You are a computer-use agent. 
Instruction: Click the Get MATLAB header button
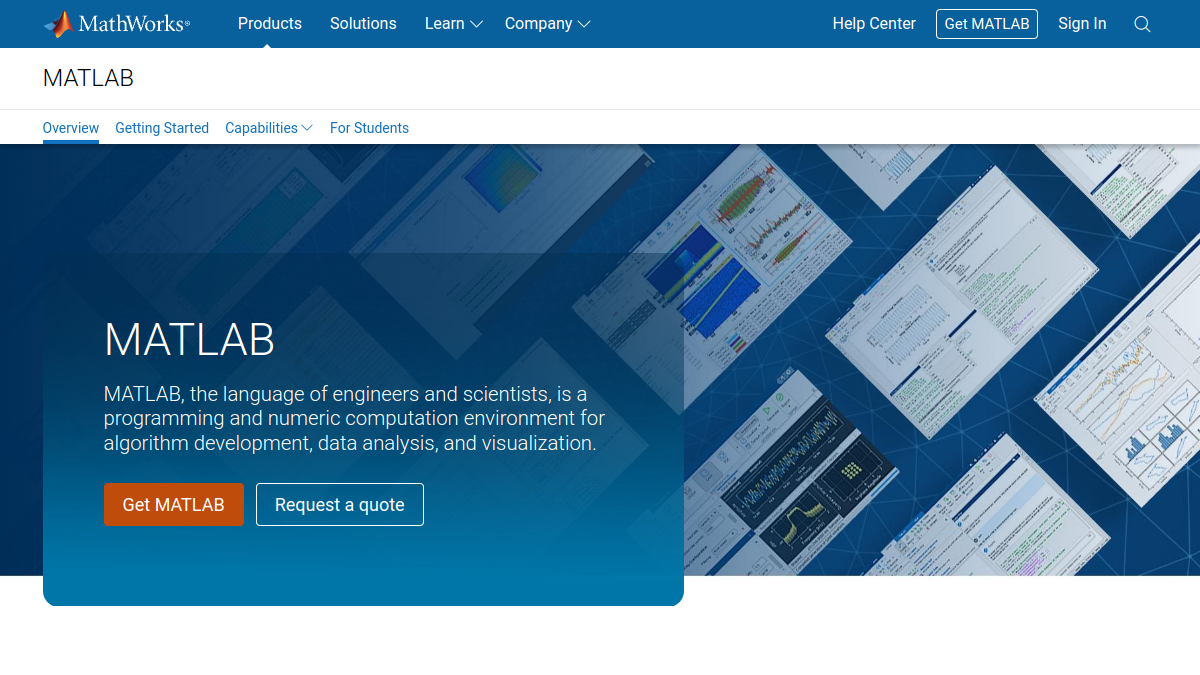(987, 24)
